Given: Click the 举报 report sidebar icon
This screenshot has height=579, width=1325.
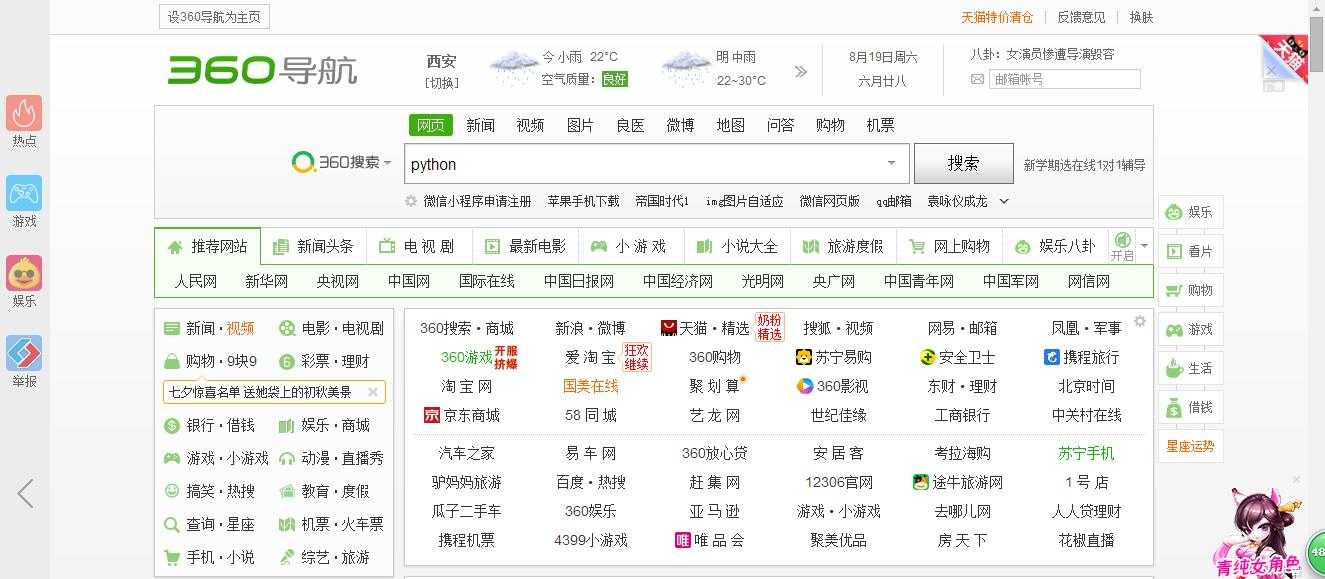Looking at the screenshot, I should (24, 353).
